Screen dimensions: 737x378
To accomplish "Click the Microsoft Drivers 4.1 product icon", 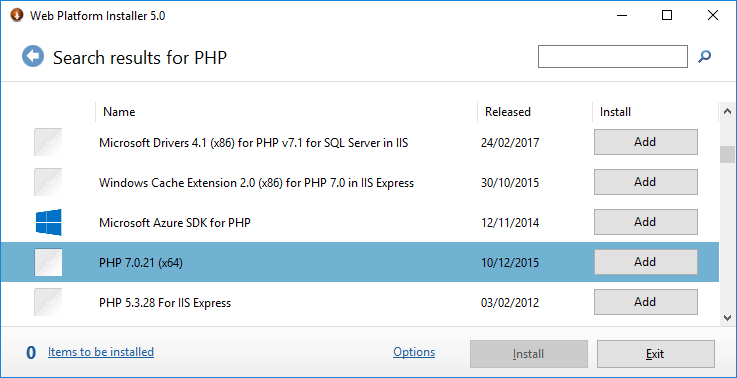I will pyautogui.click(x=48, y=142).
